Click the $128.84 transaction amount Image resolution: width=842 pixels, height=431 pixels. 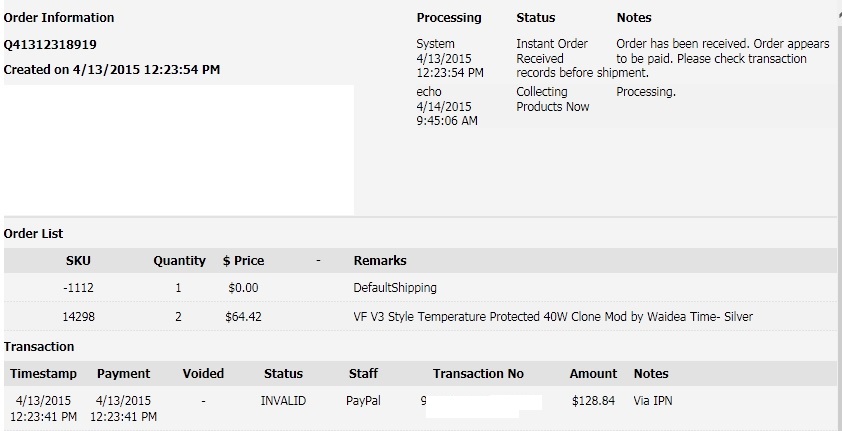point(593,401)
